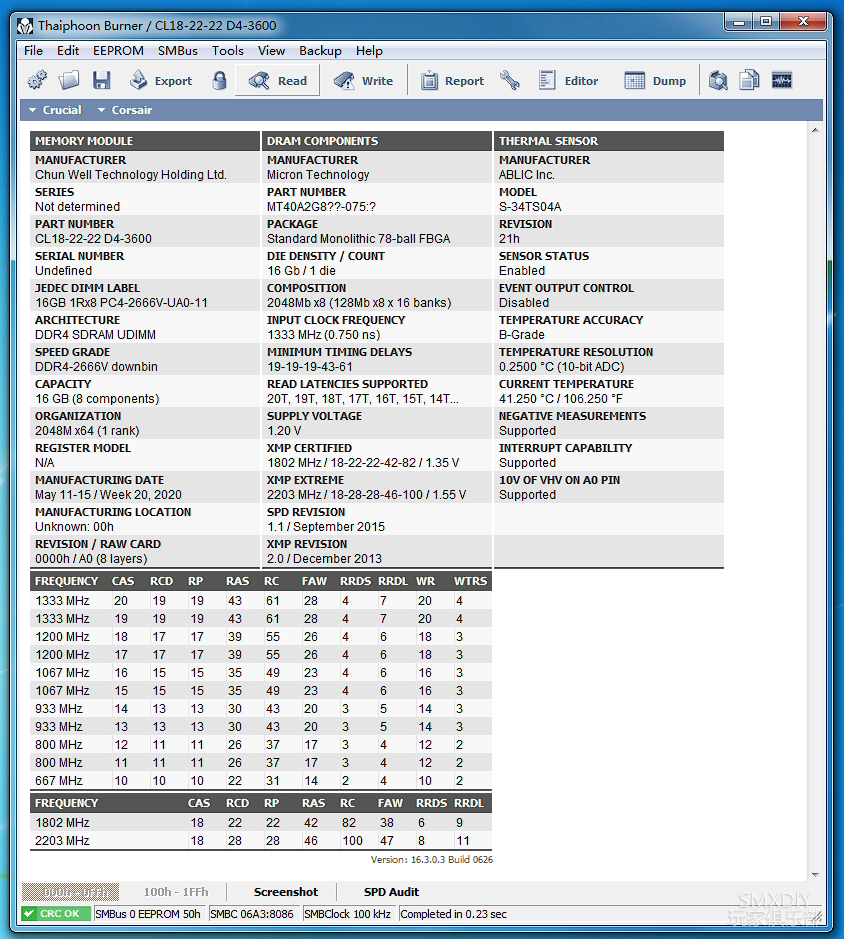The image size is (844, 939).
Task: Select 'Chun Well Technology Holding Ltd.' text
Action: pyautogui.click(x=131, y=175)
